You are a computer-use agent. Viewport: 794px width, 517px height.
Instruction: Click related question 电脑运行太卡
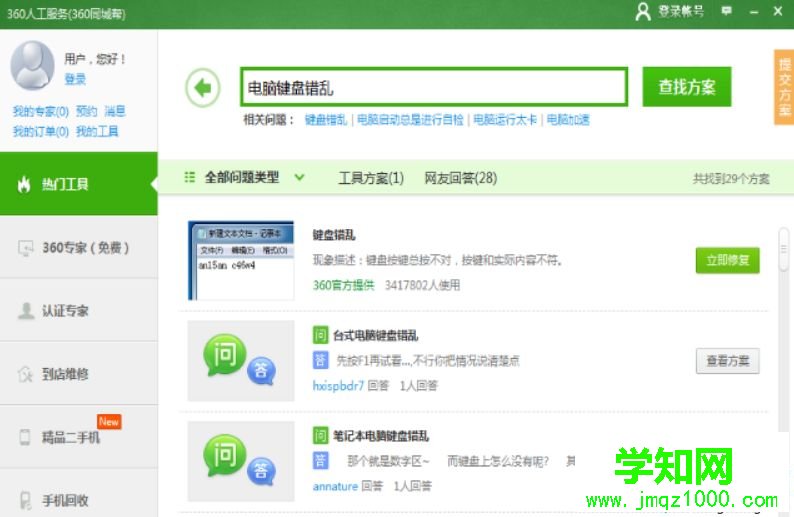pos(505,120)
